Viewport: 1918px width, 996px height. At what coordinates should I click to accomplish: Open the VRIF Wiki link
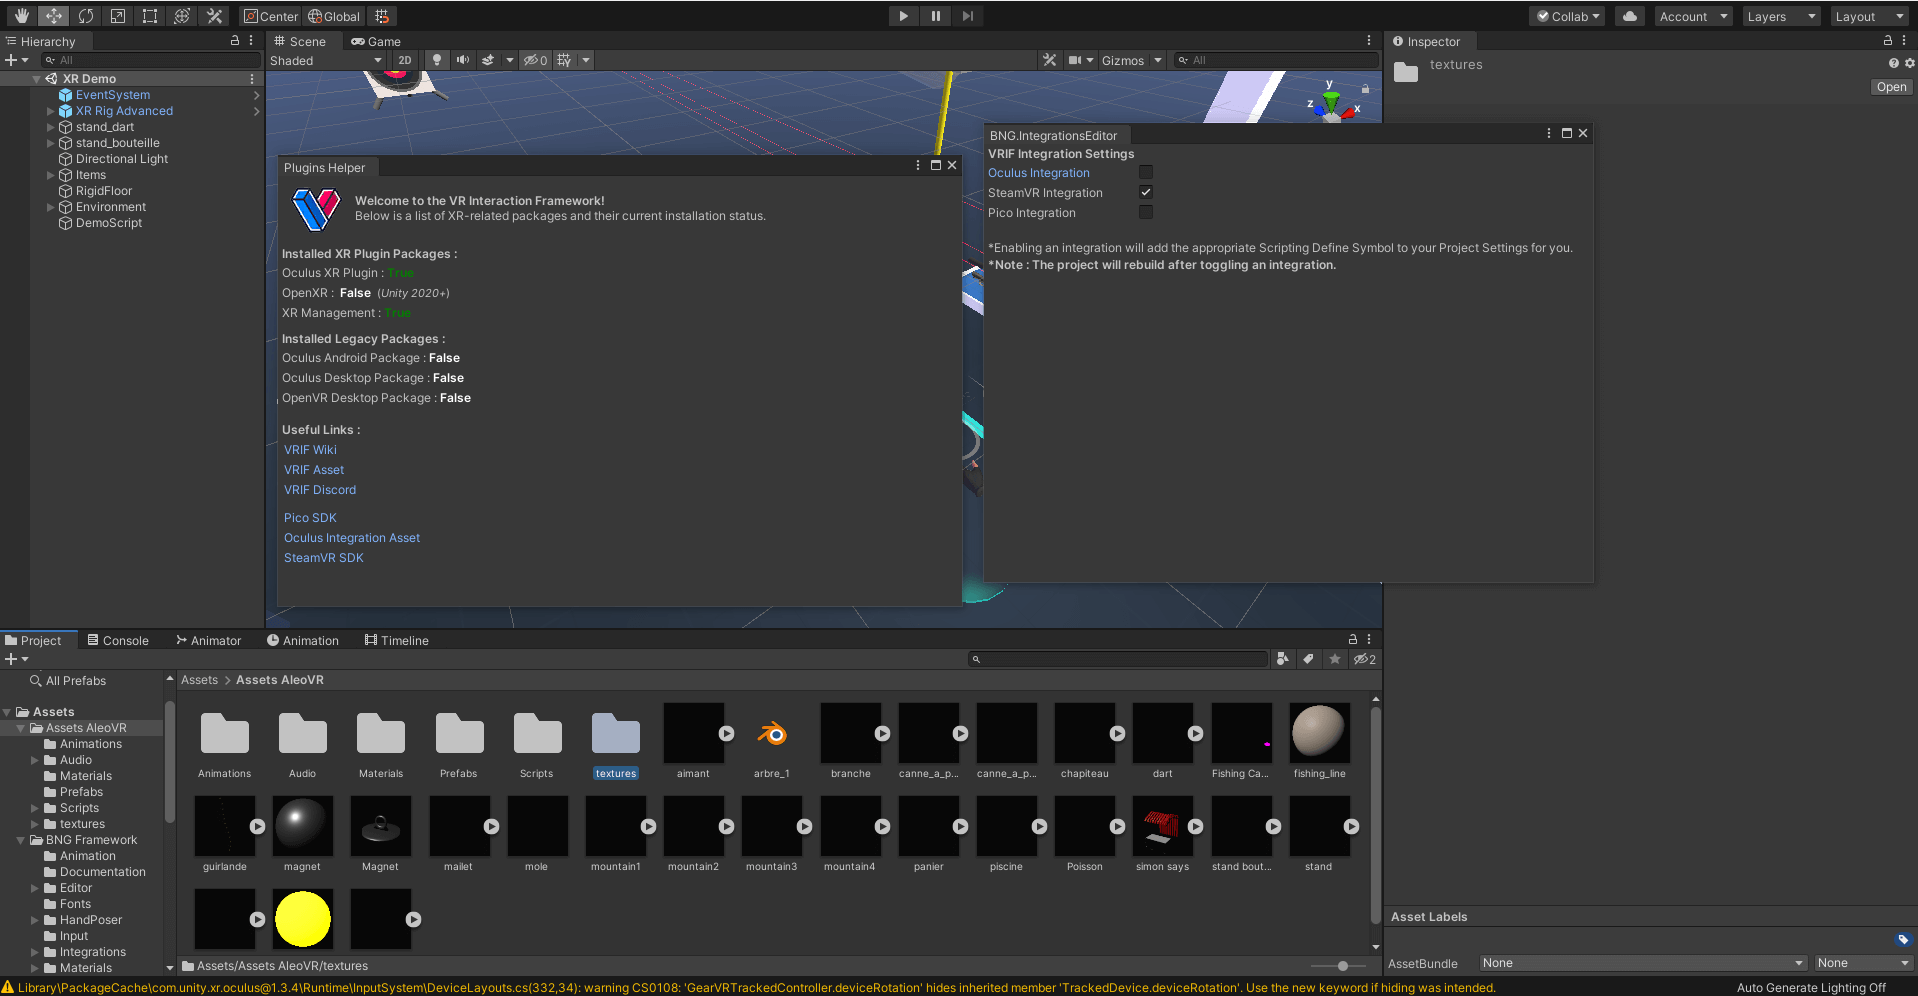(310, 450)
